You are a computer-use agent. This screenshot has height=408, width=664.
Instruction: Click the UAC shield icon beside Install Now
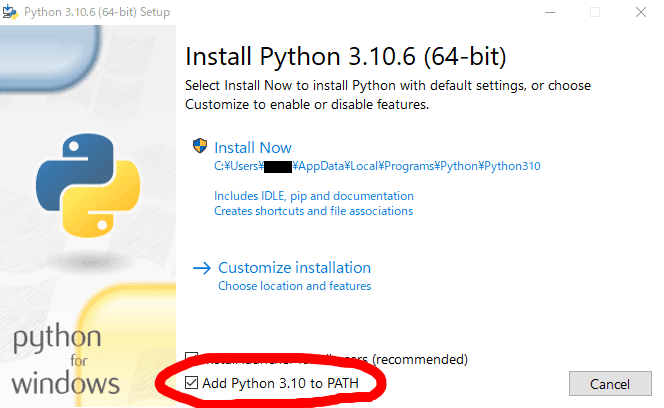(x=200, y=146)
